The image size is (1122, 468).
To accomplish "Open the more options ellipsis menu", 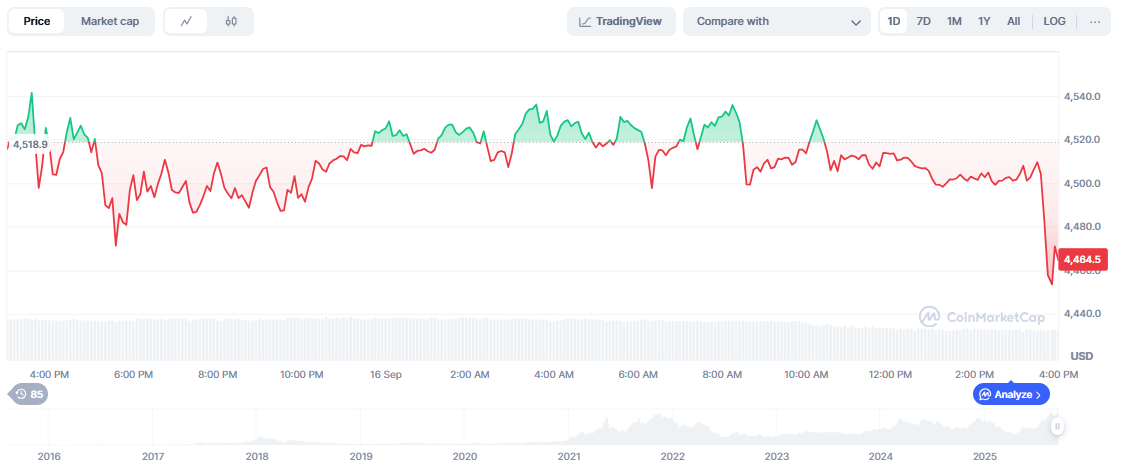I will tap(1095, 21).
